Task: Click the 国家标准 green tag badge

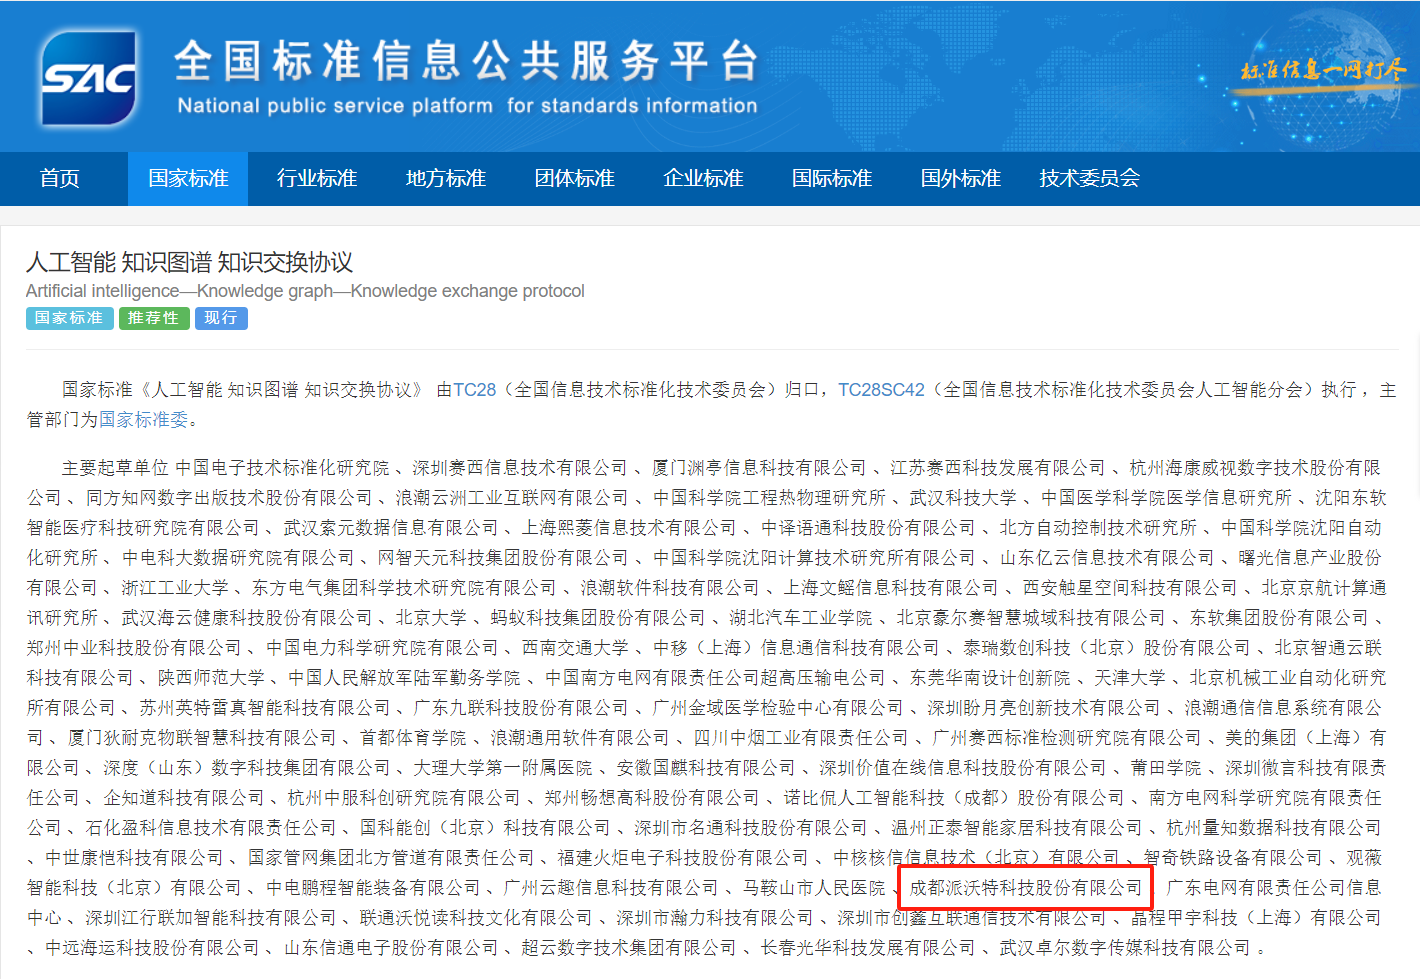Action: point(69,318)
